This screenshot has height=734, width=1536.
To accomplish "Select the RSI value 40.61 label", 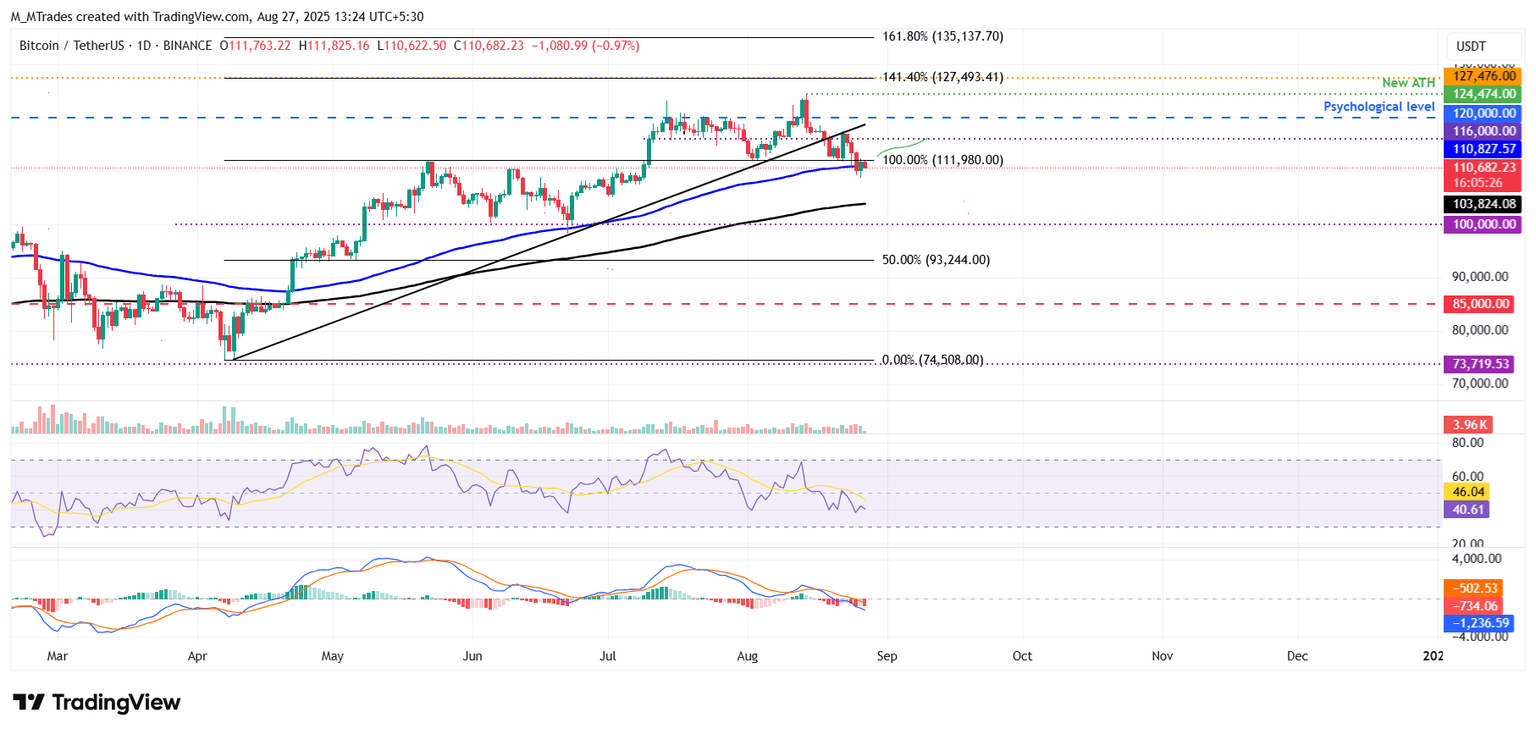I will click(1467, 510).
